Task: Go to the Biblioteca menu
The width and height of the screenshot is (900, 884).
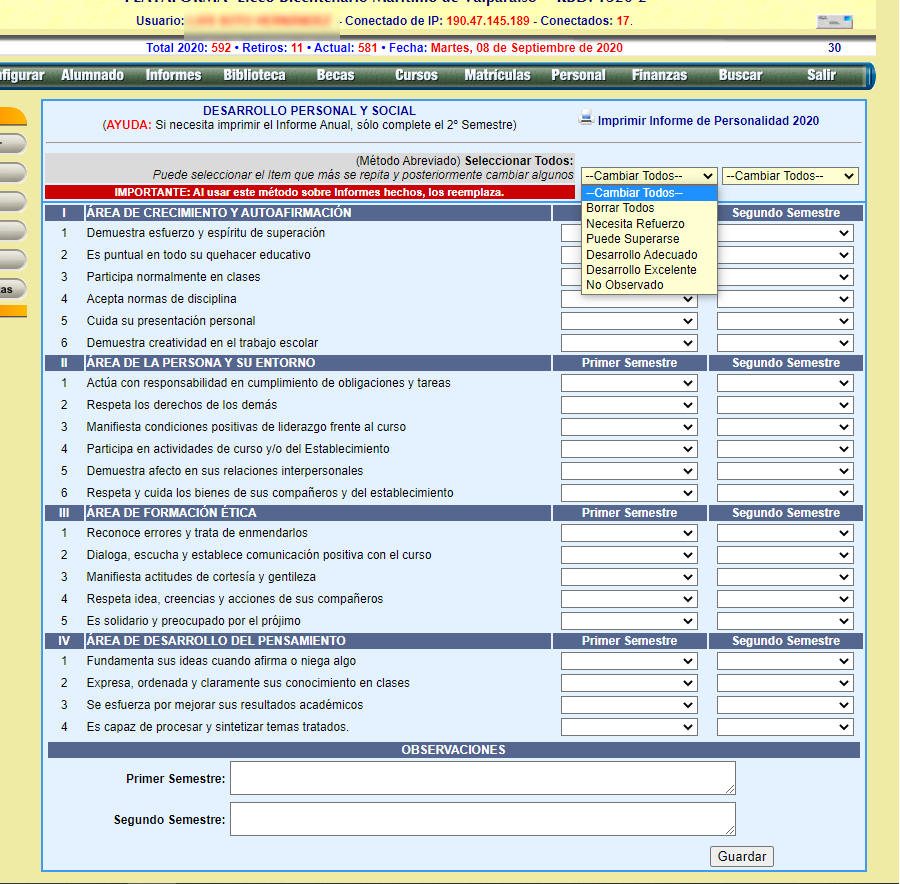Action: click(254, 75)
